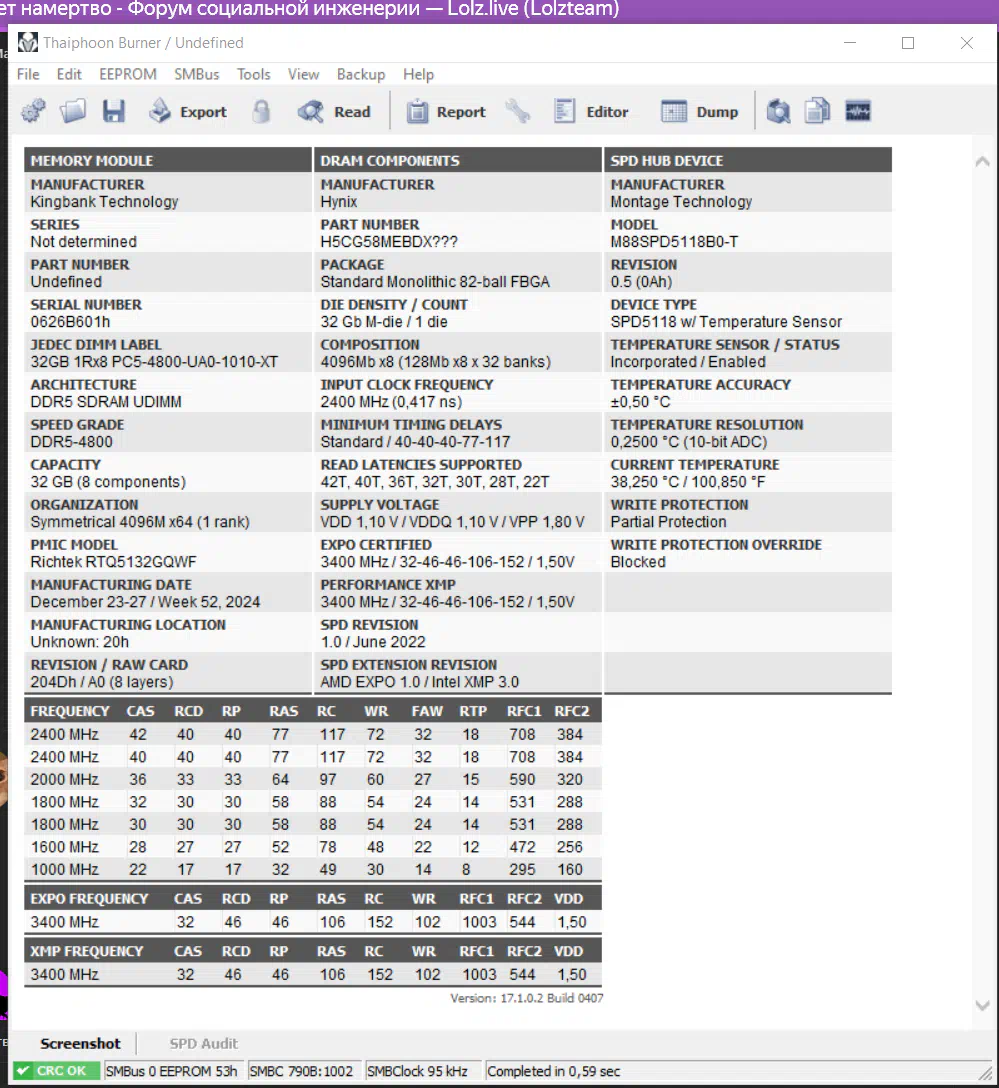
Task: Click the SMBus 0 EEPROM 53h status field
Action: click(x=171, y=1071)
